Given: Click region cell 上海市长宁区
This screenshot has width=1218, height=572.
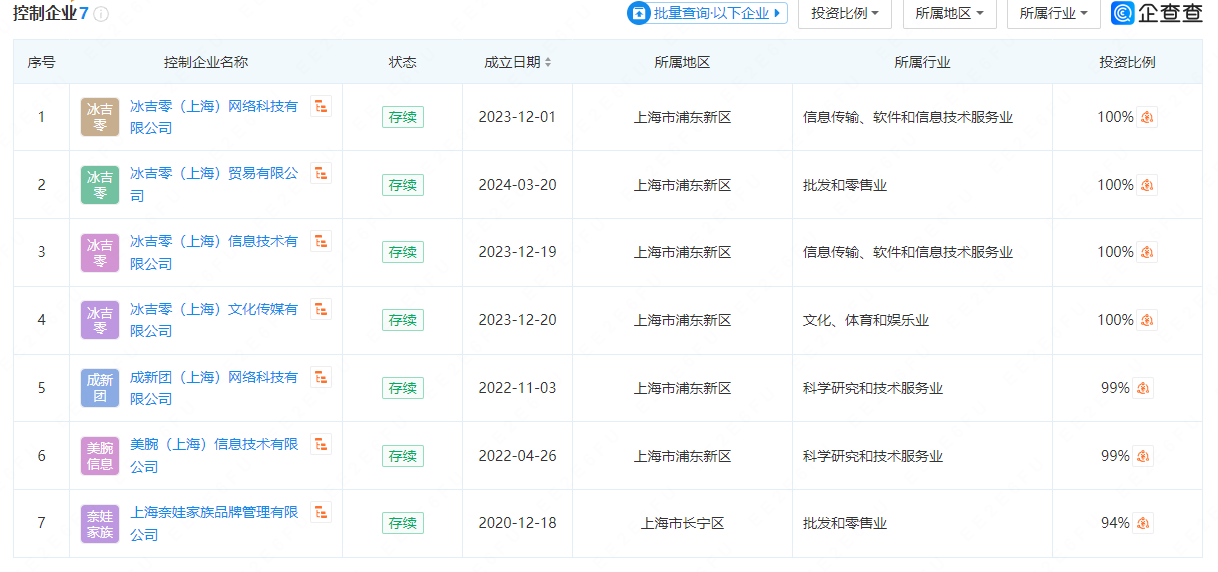Looking at the screenshot, I should pyautogui.click(x=682, y=523).
